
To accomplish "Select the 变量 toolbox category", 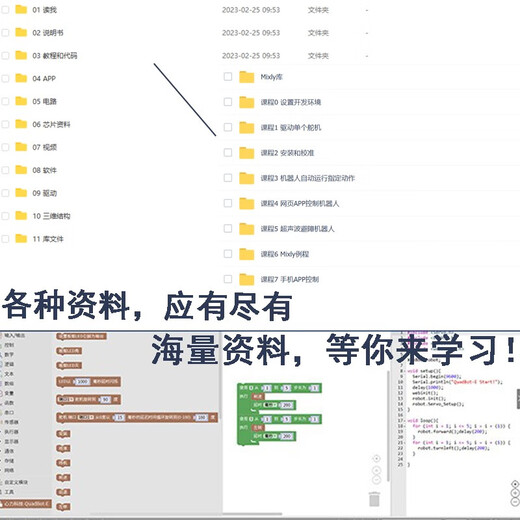I will 9,393.
